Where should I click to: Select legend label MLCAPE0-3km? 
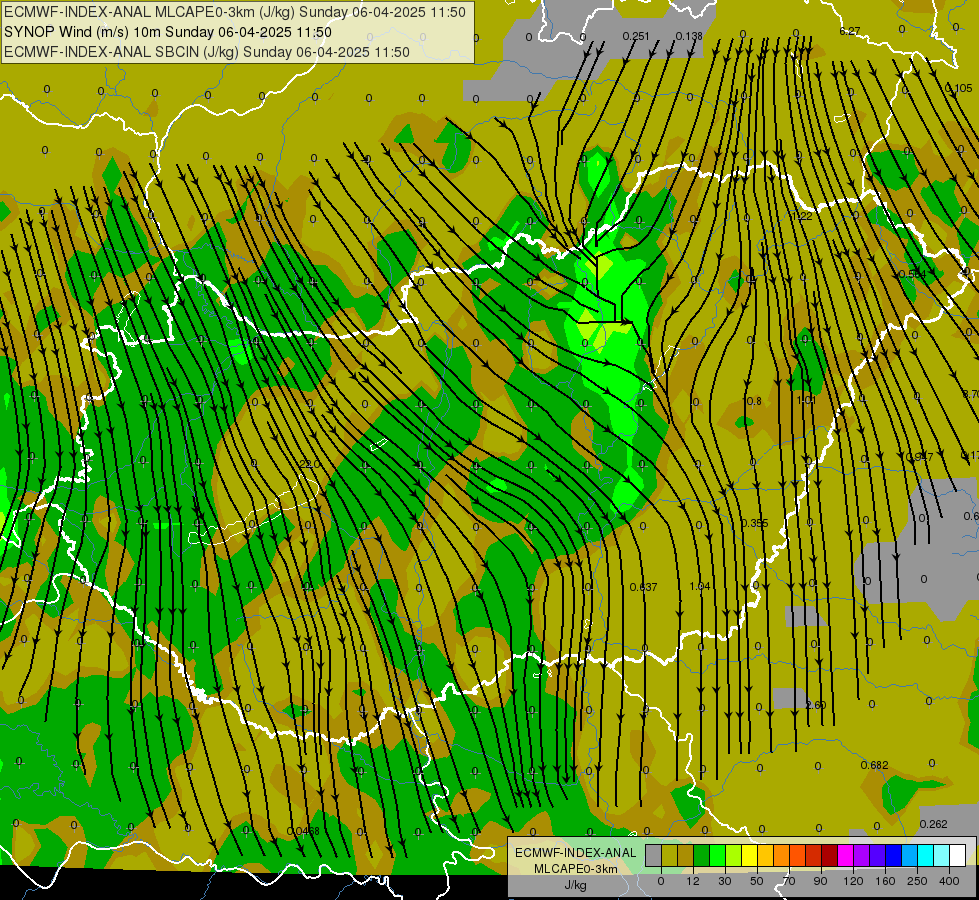click(x=575, y=869)
